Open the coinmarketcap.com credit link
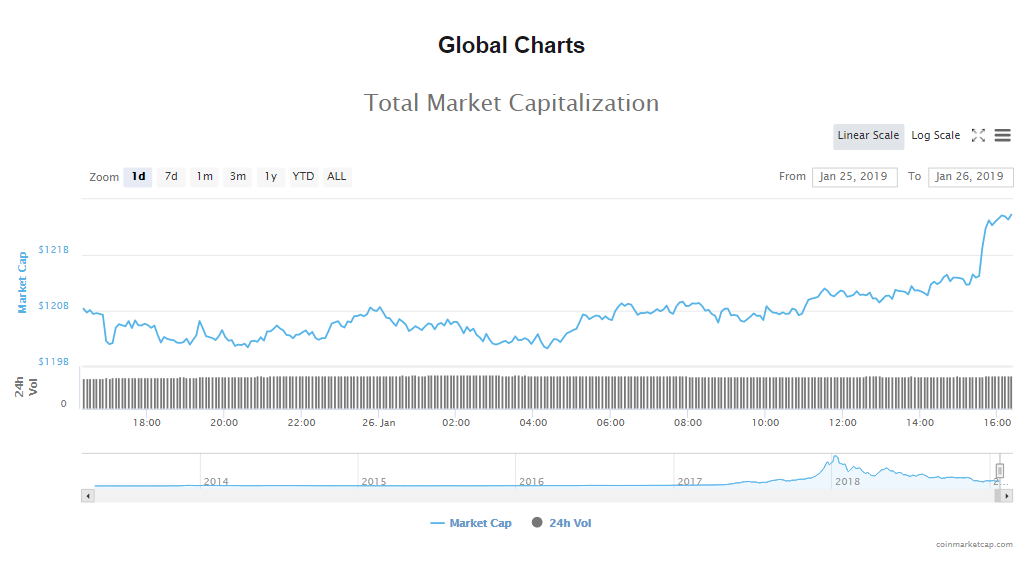 (974, 545)
